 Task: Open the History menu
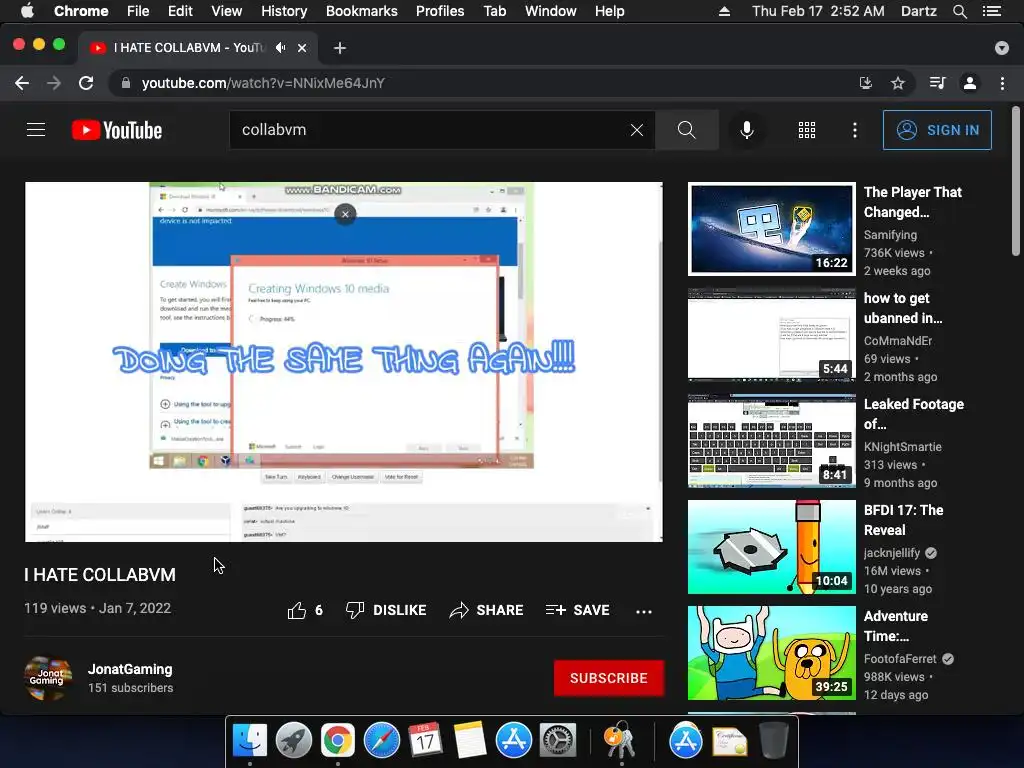tap(284, 11)
